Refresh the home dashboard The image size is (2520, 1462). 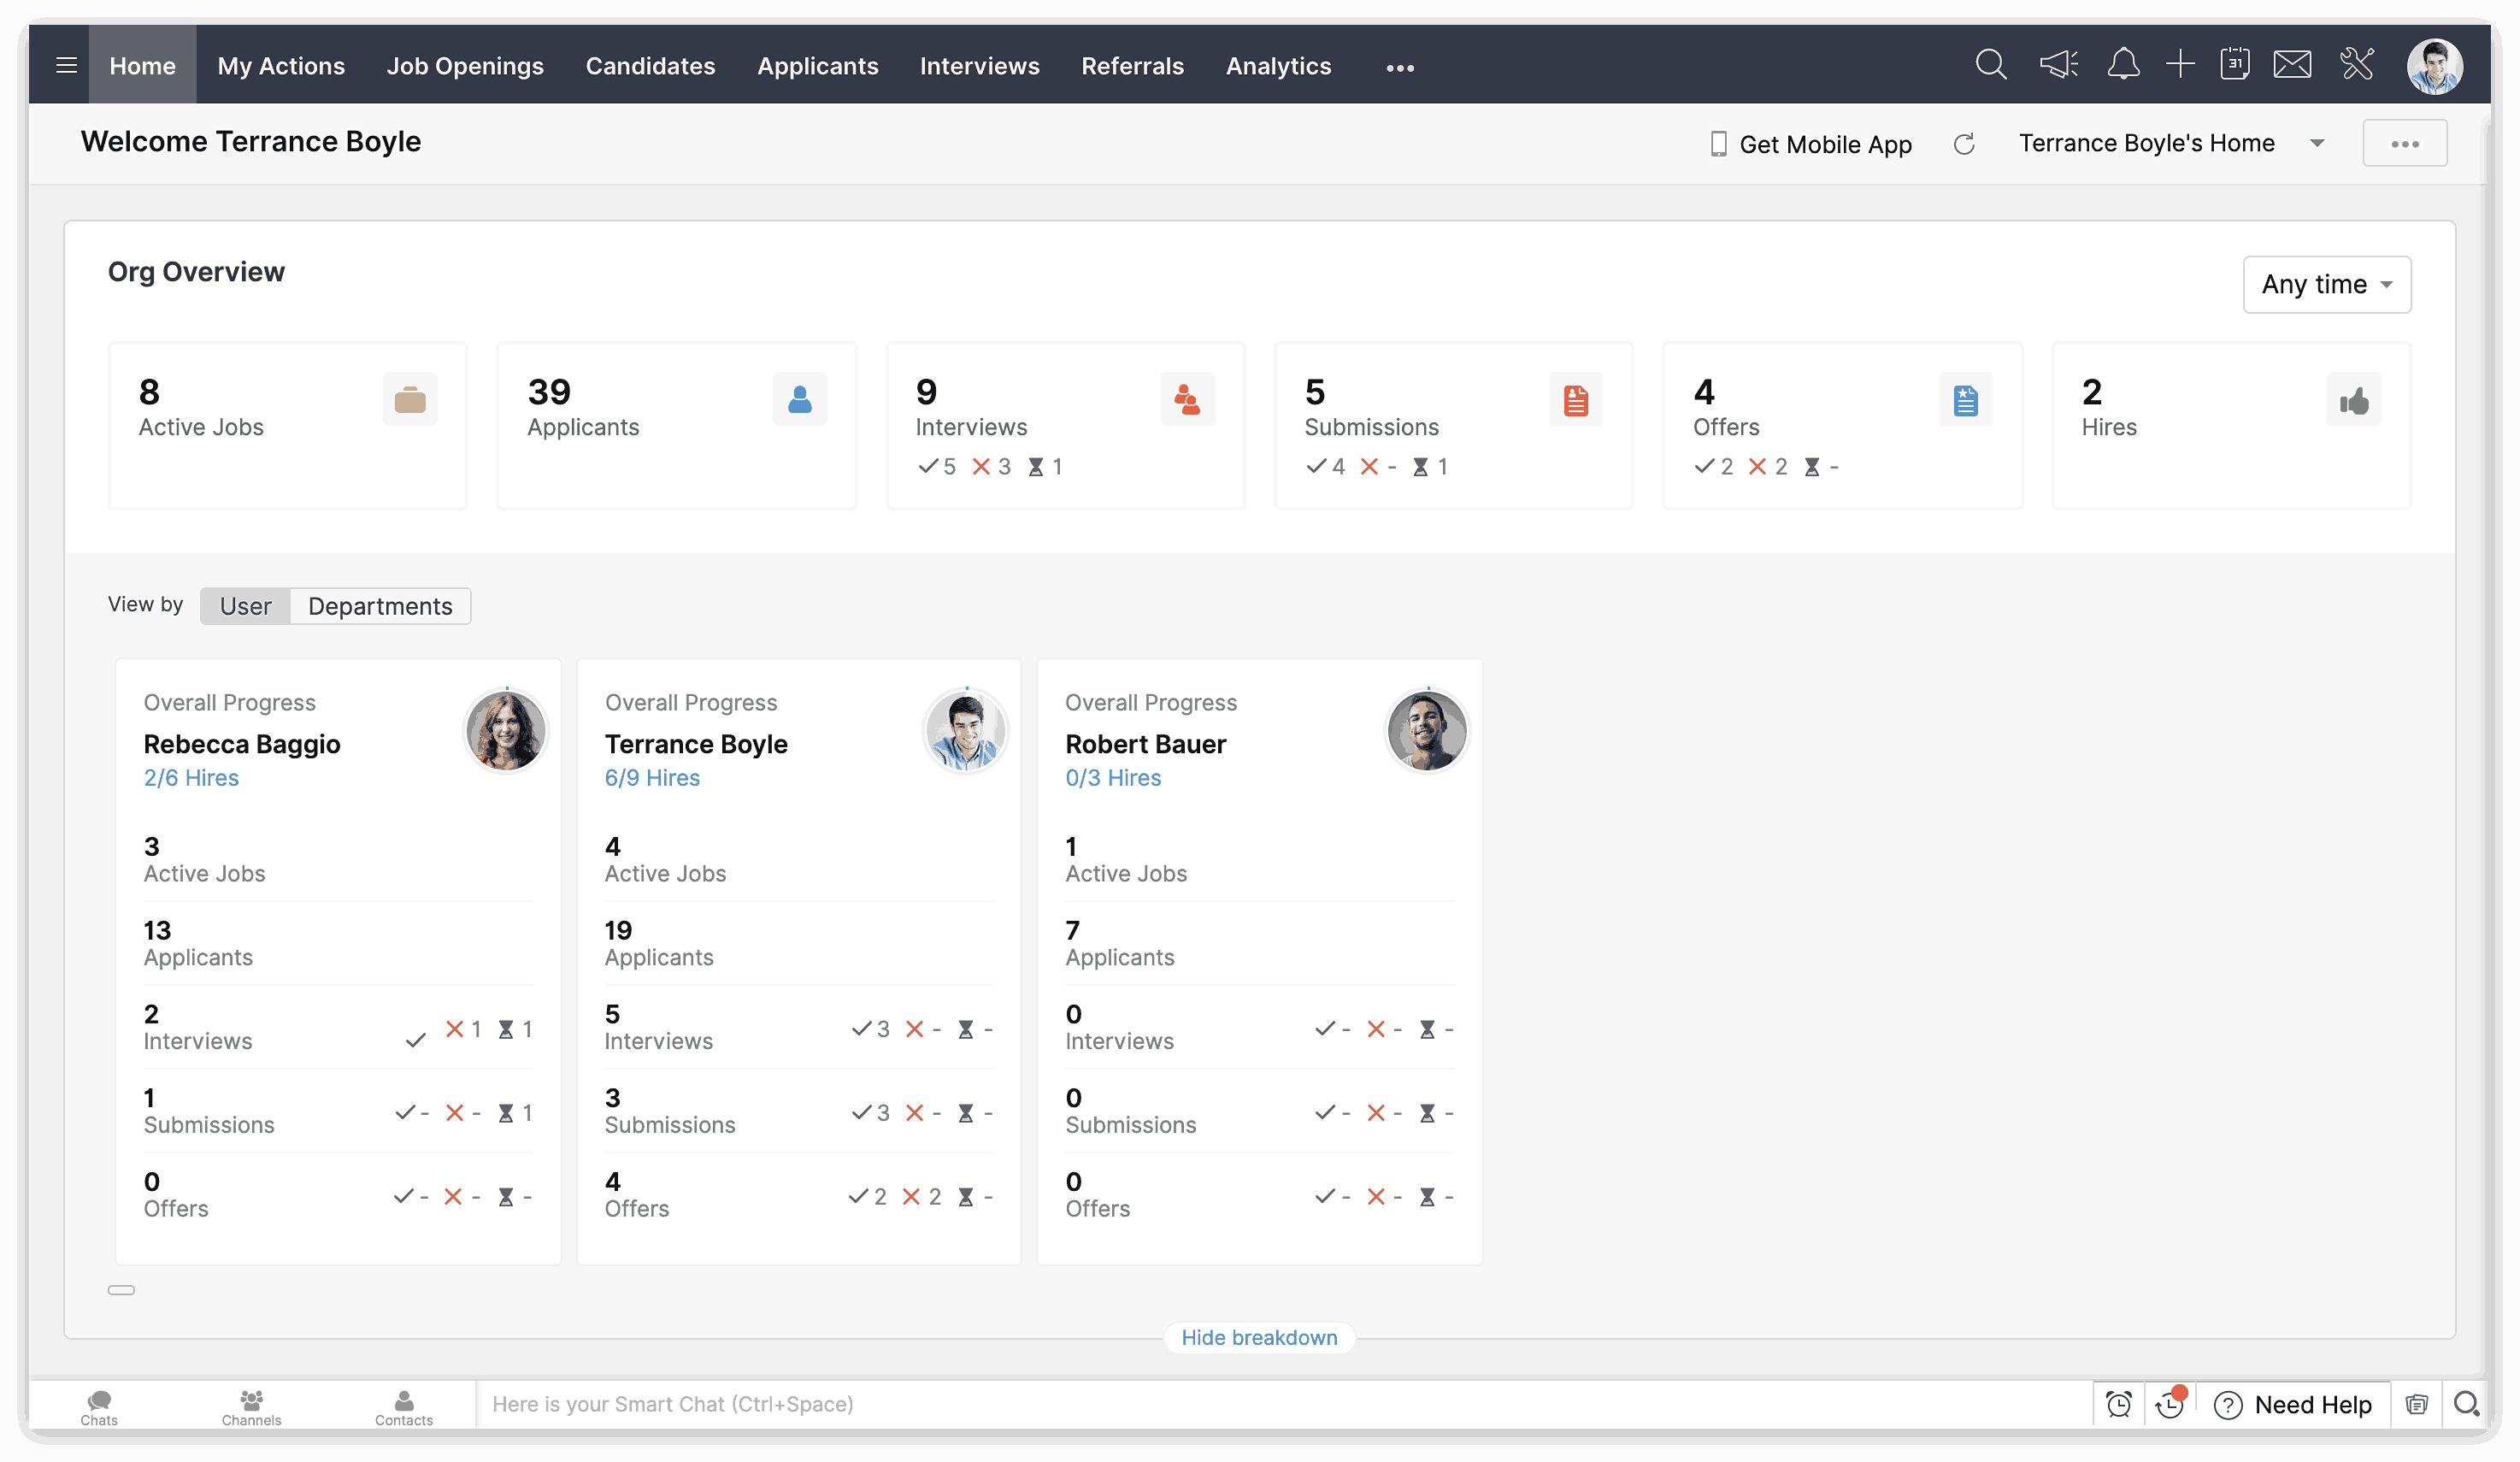tap(1964, 143)
